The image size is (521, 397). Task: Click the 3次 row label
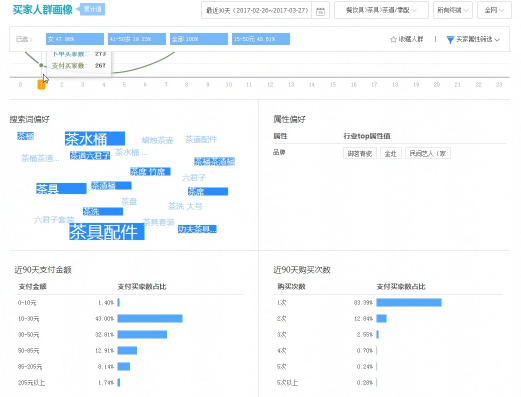pos(281,335)
